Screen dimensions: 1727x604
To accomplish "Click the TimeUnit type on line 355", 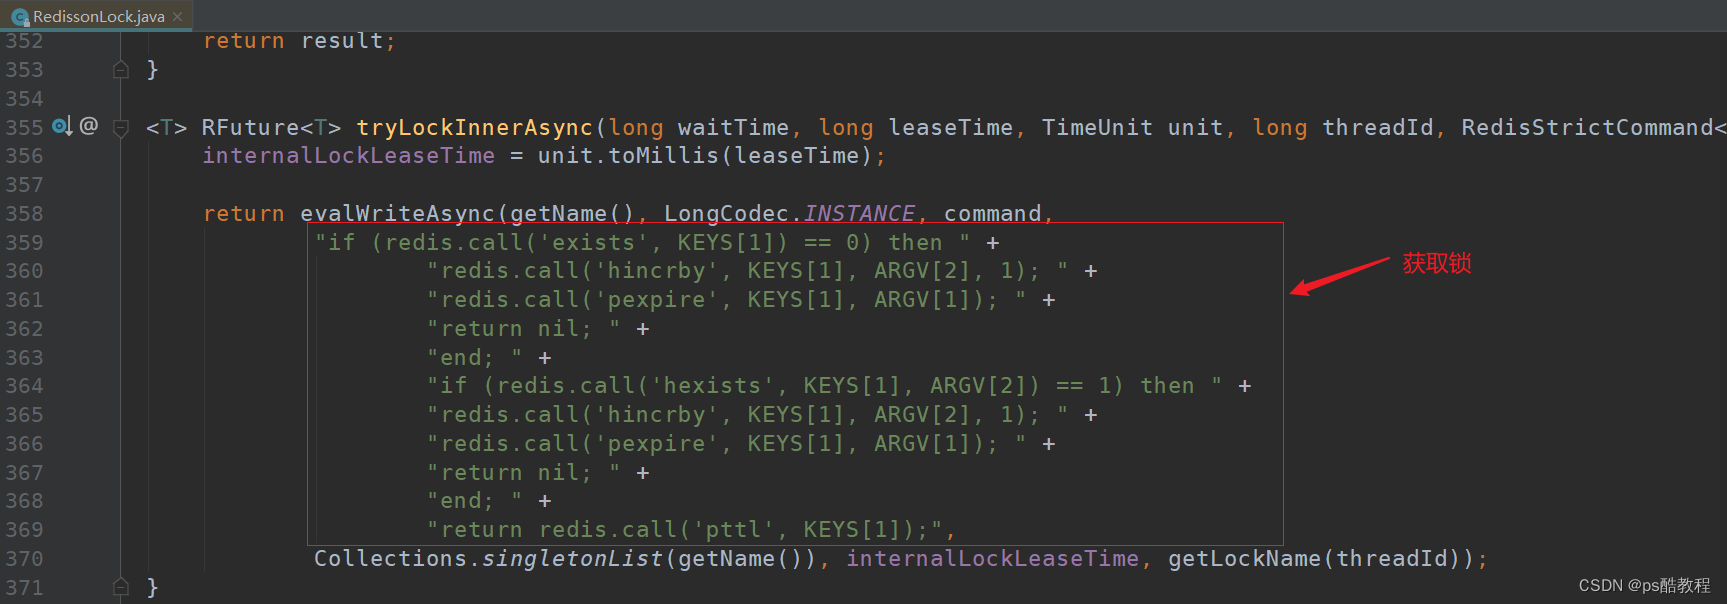I will click(1097, 128).
